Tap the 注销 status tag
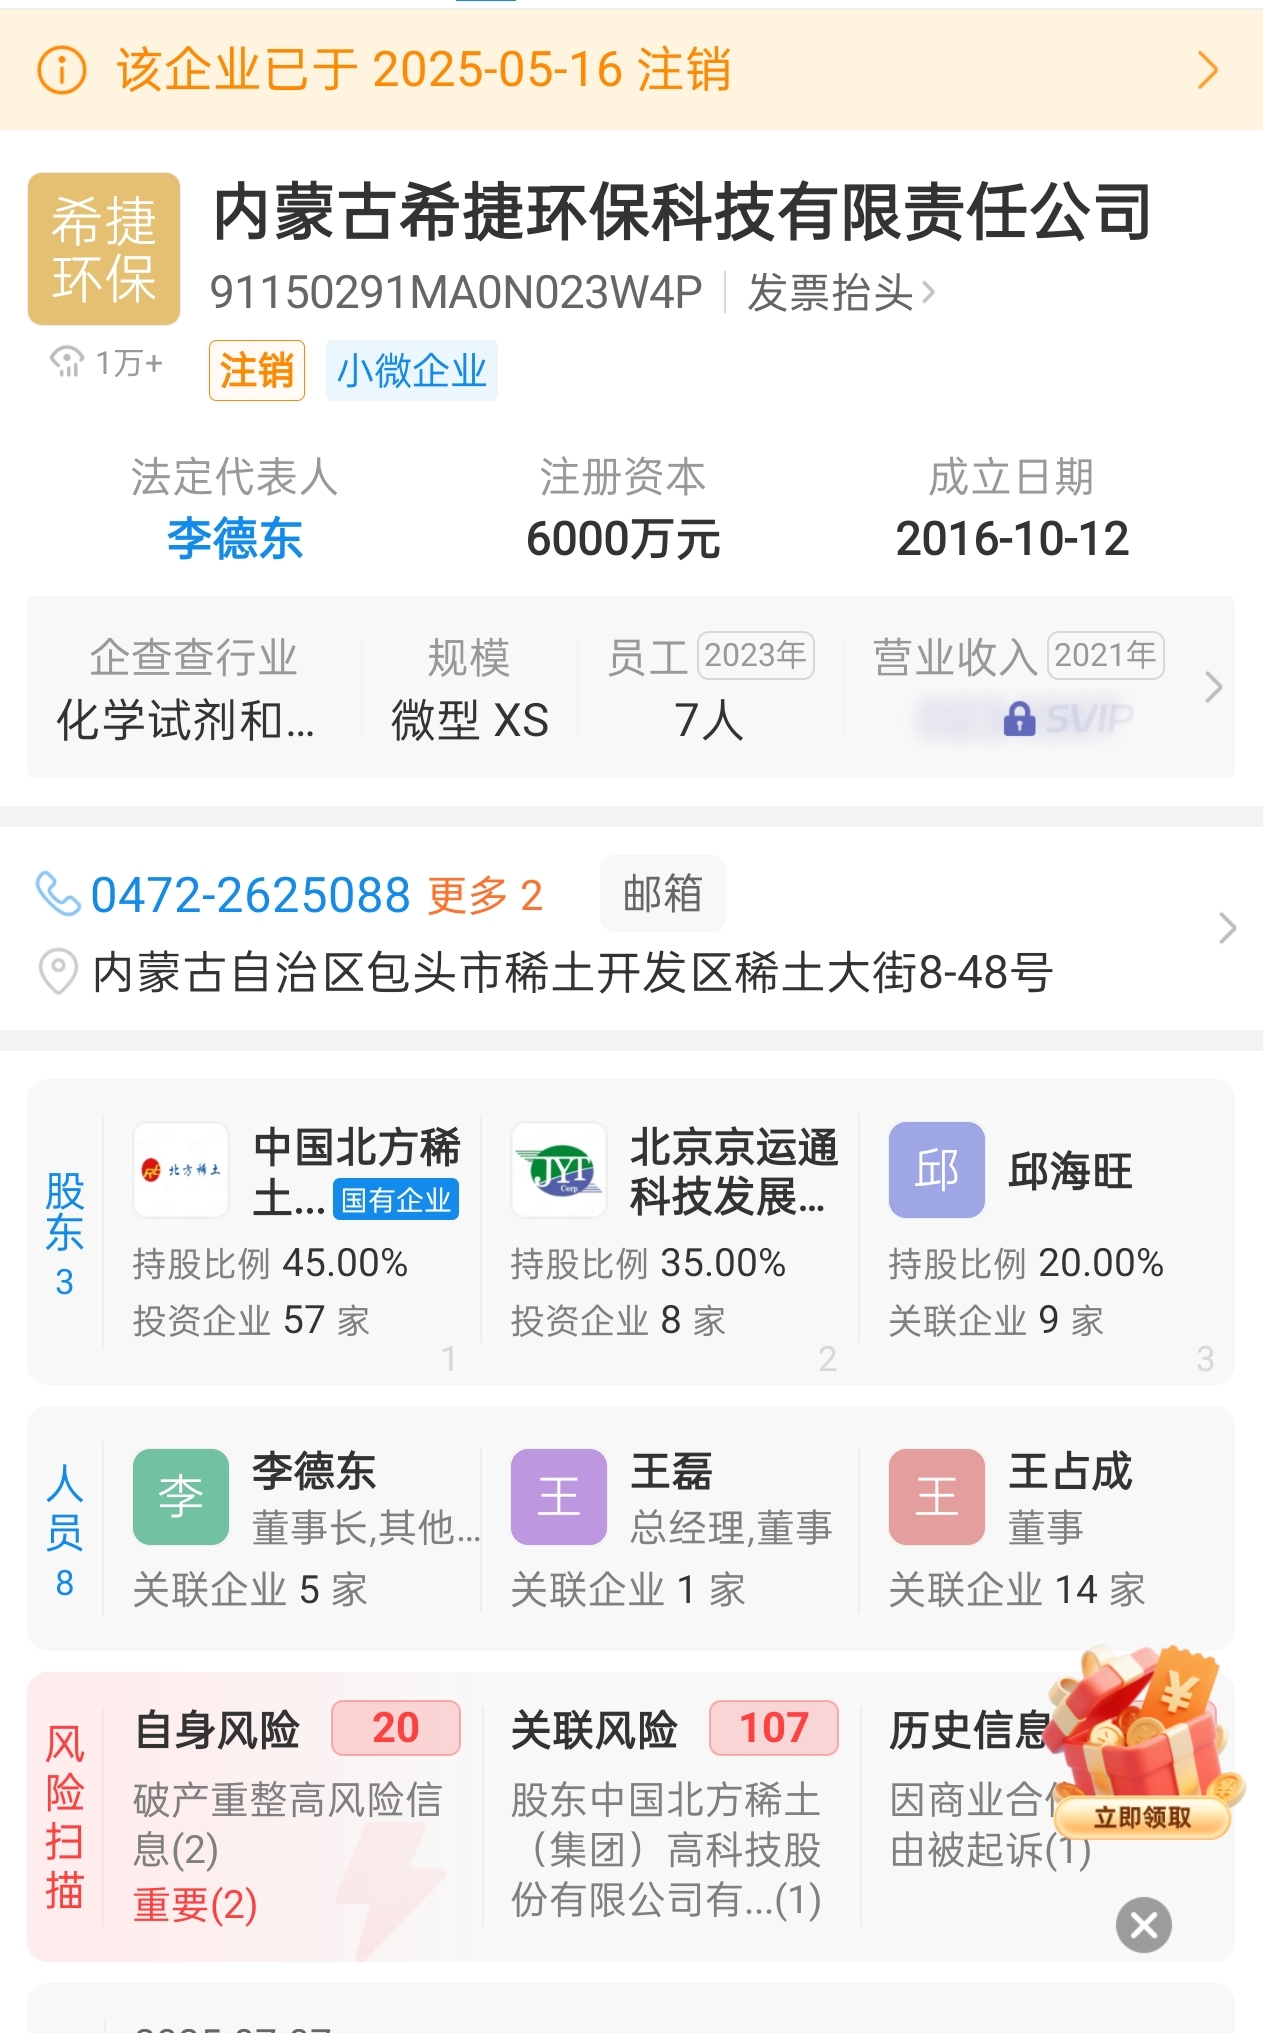Screen dimensions: 1263x2033 click(257, 371)
